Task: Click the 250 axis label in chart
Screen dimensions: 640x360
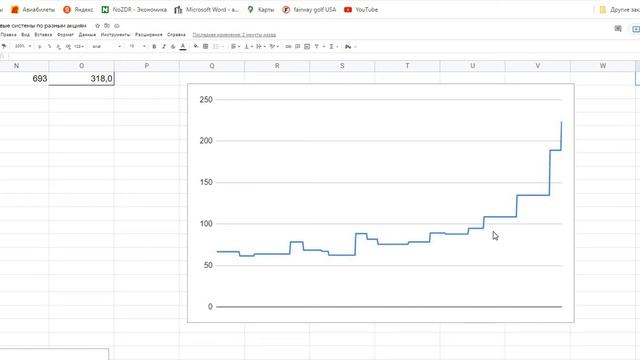Action: point(206,100)
